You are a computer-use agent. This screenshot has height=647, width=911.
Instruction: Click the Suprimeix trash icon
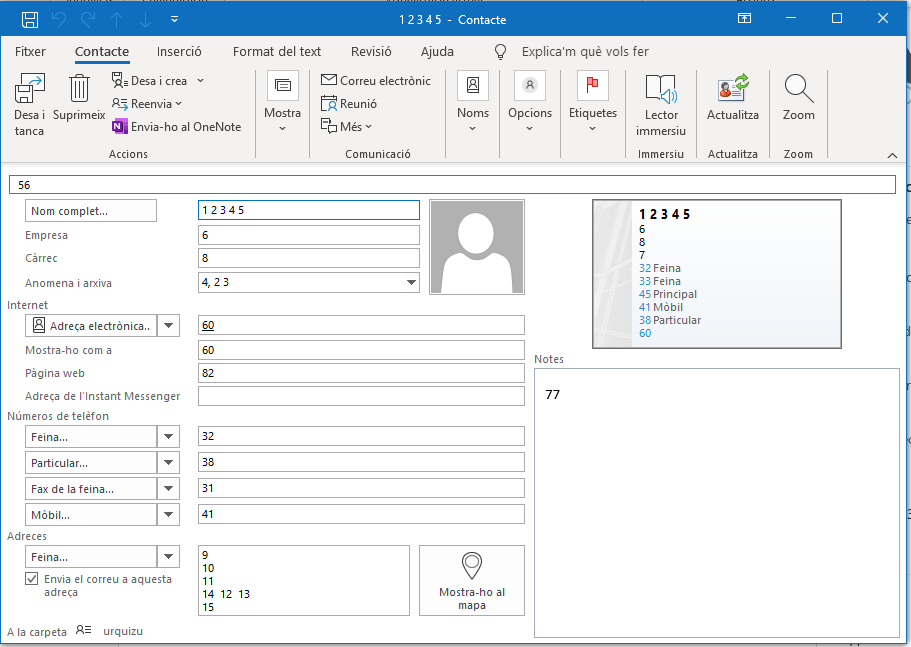[79, 90]
